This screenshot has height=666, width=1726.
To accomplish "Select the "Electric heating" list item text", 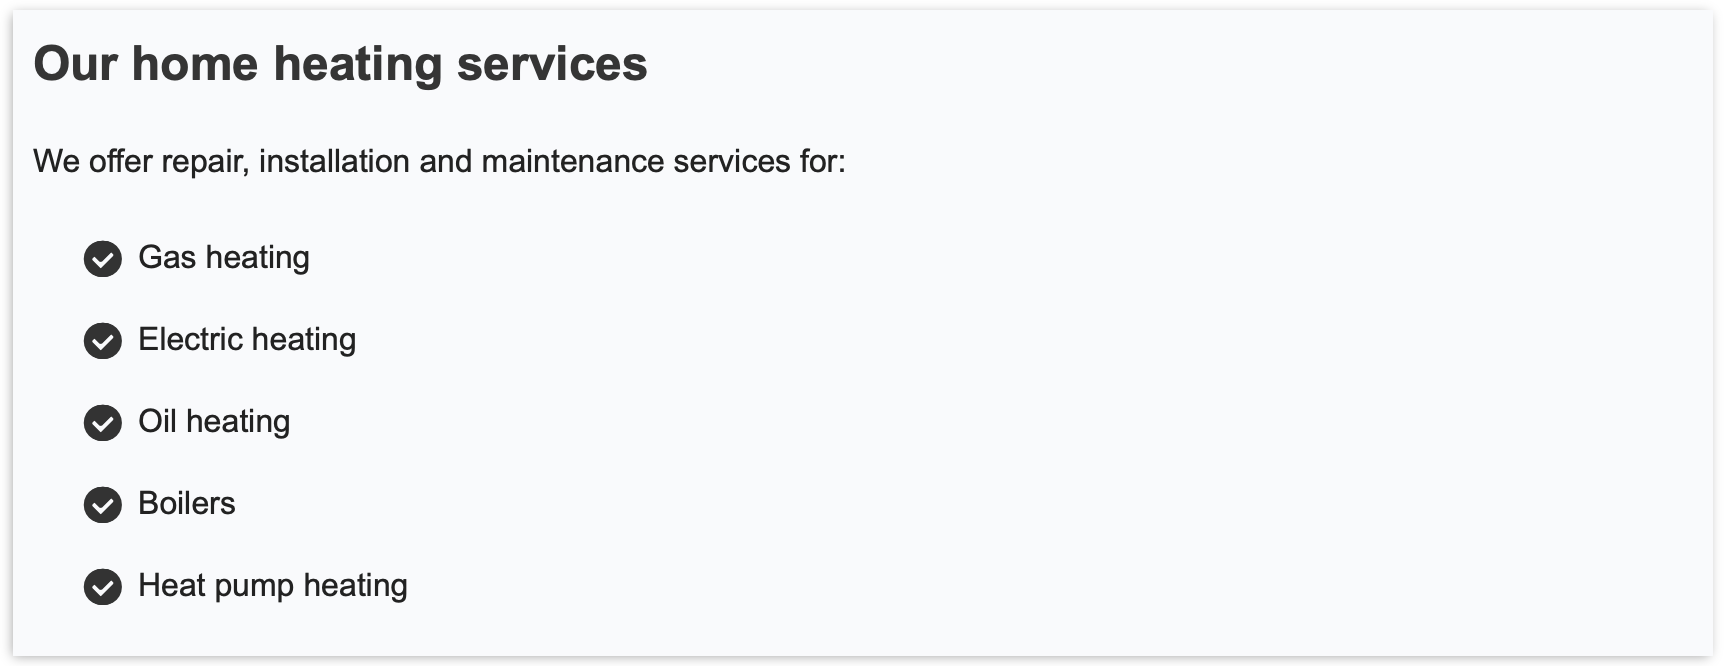I will 247,340.
